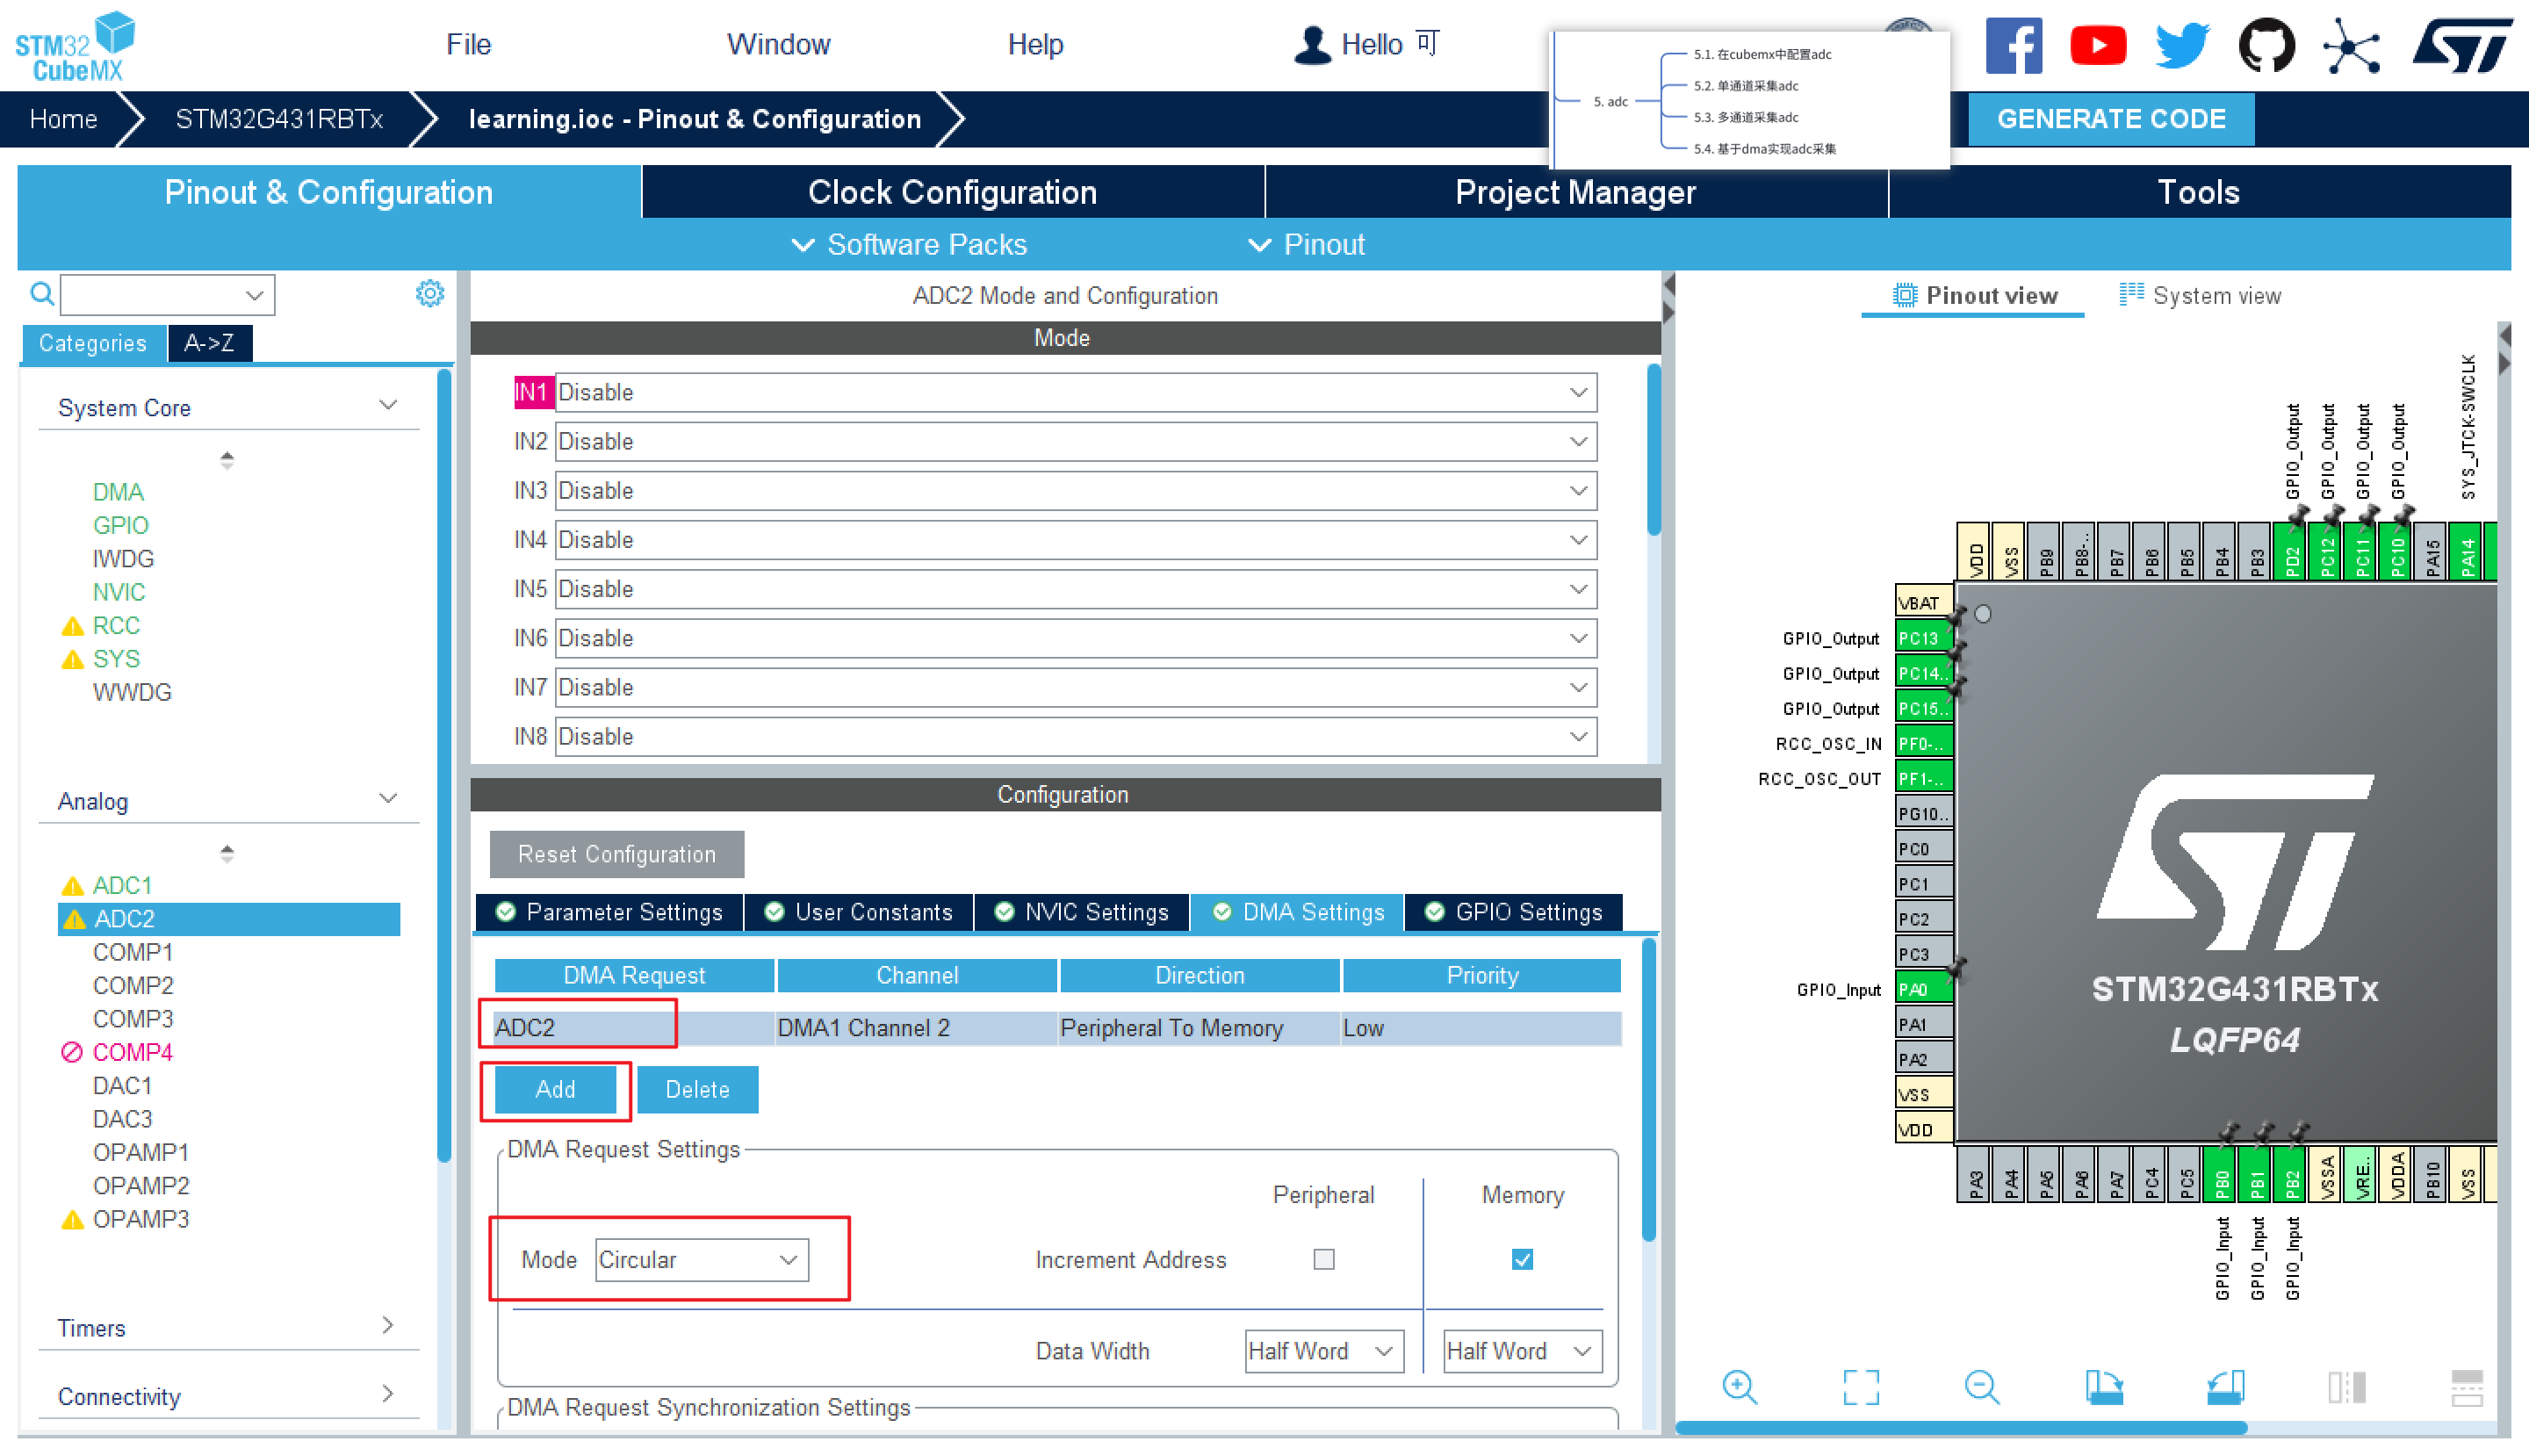2529x1456 pixels.
Task: Enable Peripheral increment address checkbox
Action: click(1323, 1259)
